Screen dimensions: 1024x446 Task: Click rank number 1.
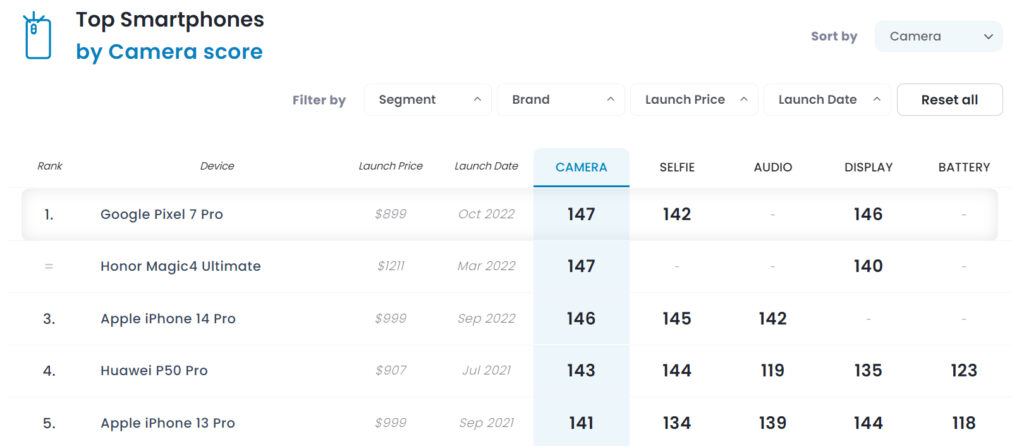(x=49, y=214)
